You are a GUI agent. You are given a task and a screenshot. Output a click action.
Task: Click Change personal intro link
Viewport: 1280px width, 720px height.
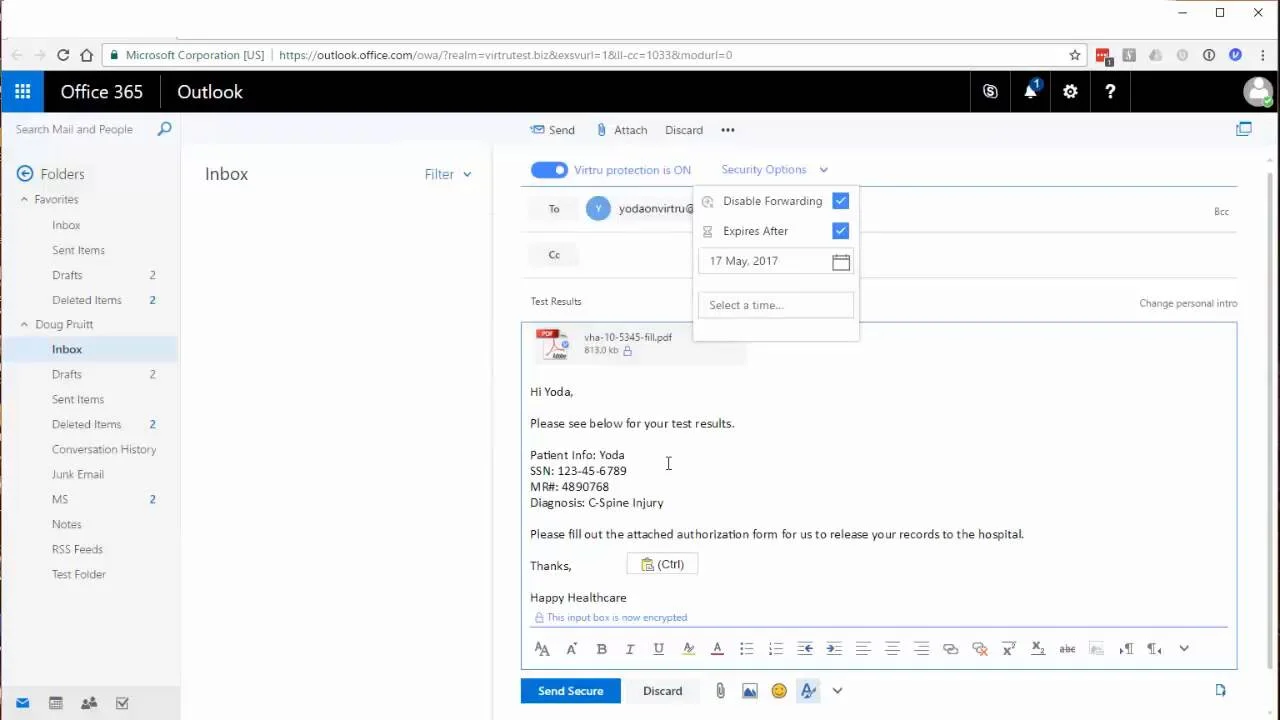[x=1188, y=303]
